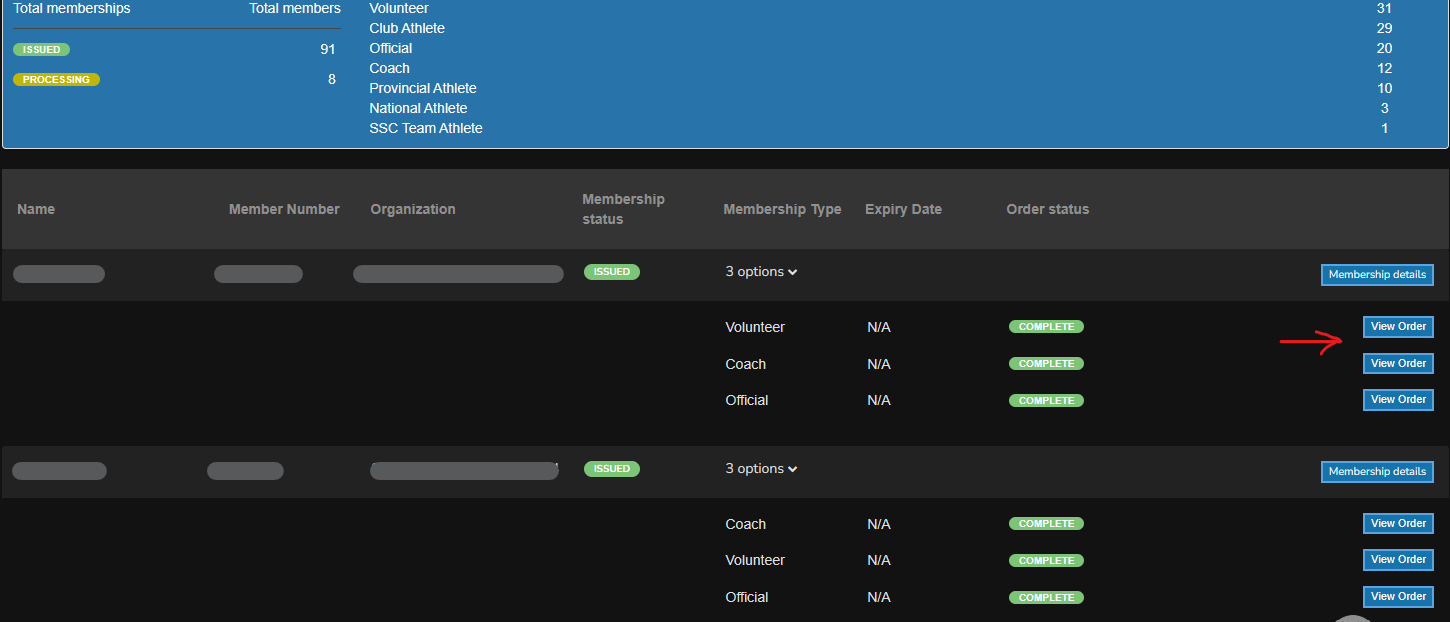This screenshot has height=622, width=1450.
Task: Sort by the Member Number column header
Action: (284, 210)
